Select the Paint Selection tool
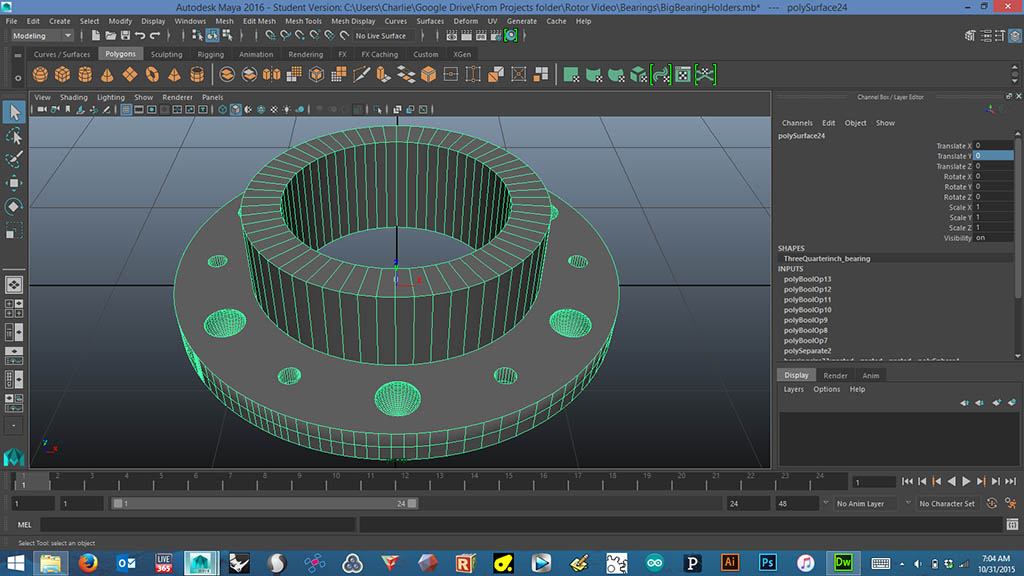The width and height of the screenshot is (1024, 576). click(x=14, y=159)
